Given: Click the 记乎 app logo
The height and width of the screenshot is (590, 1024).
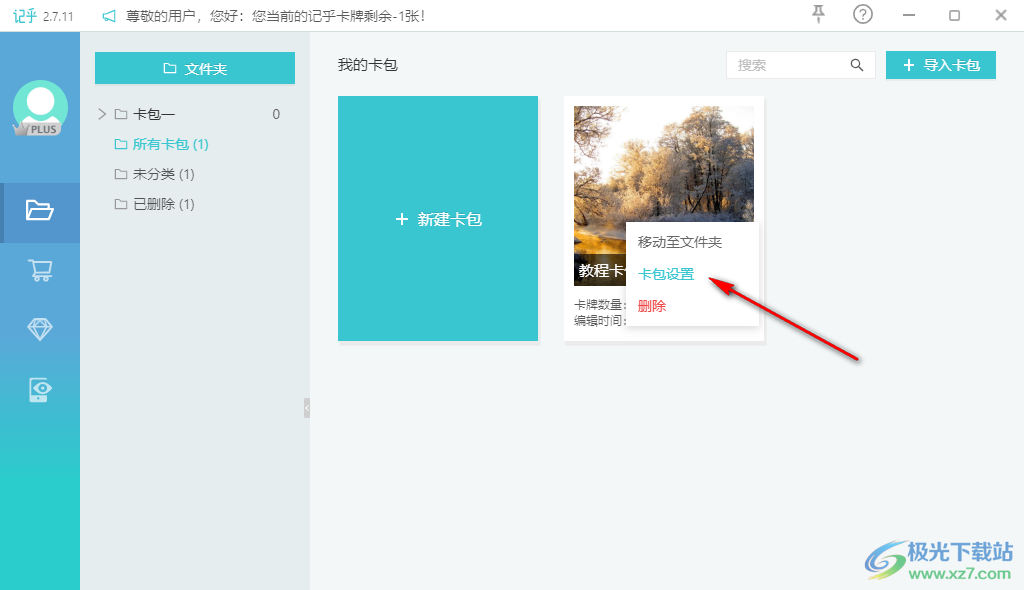Looking at the screenshot, I should coord(25,16).
